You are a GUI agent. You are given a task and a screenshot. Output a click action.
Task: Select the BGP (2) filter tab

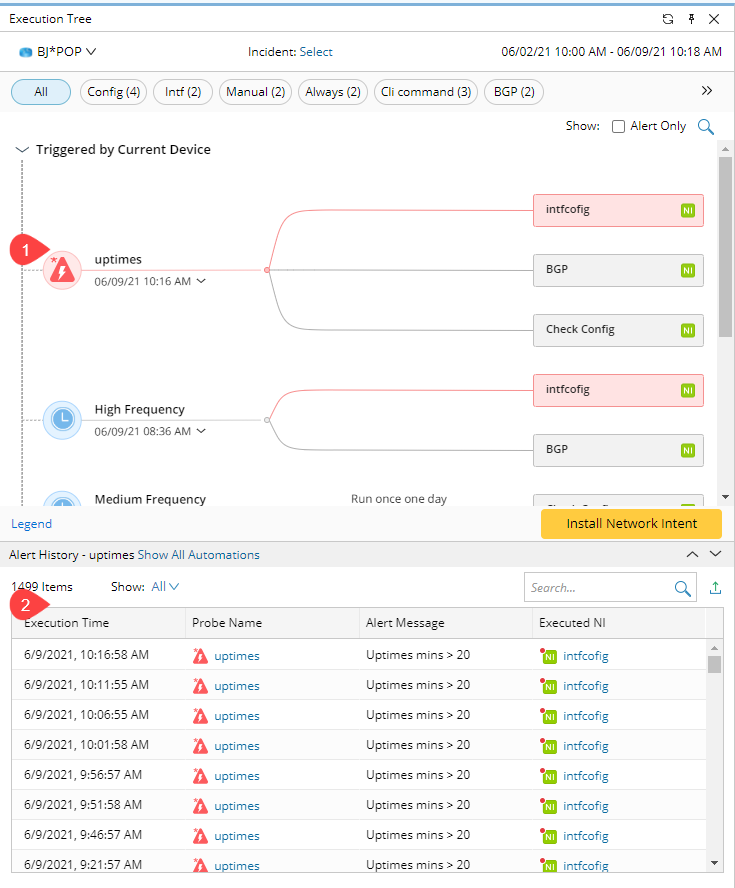(x=514, y=92)
